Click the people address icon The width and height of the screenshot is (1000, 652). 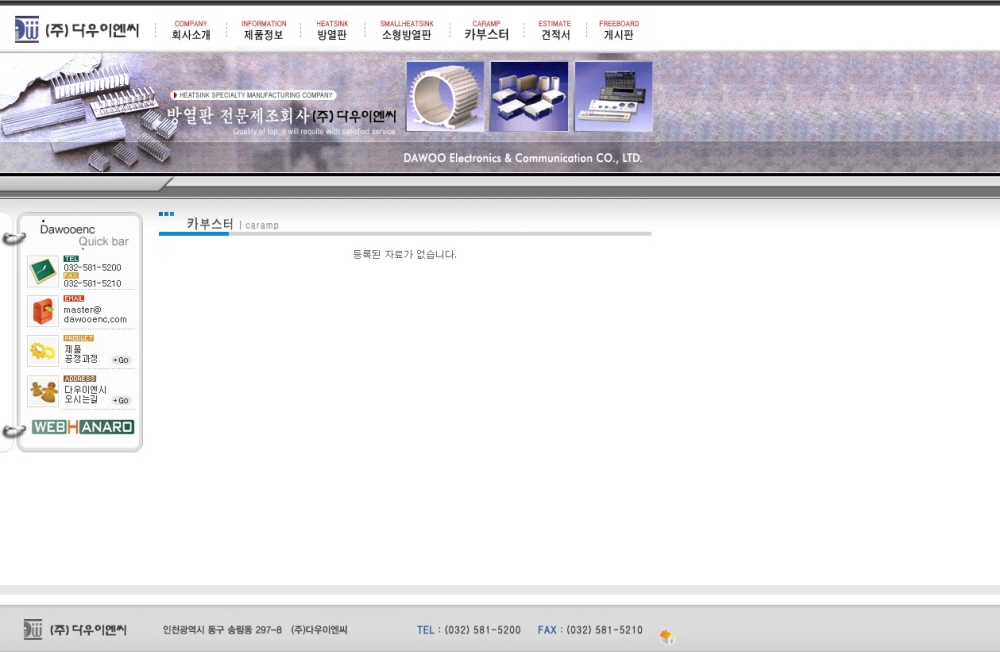43,391
